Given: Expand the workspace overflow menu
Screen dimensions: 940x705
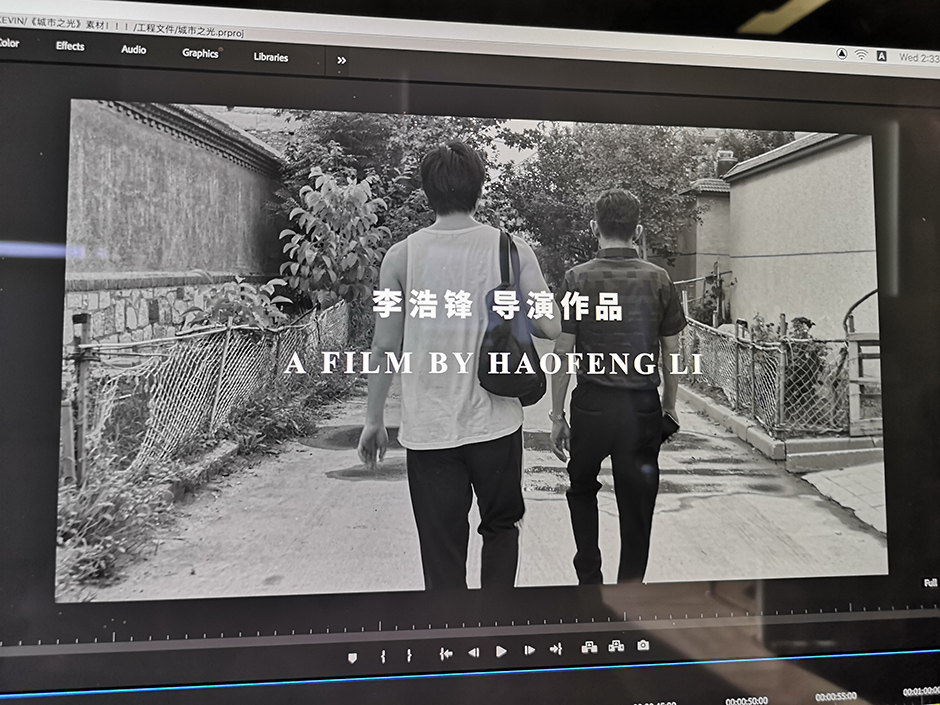Looking at the screenshot, I should [x=342, y=61].
